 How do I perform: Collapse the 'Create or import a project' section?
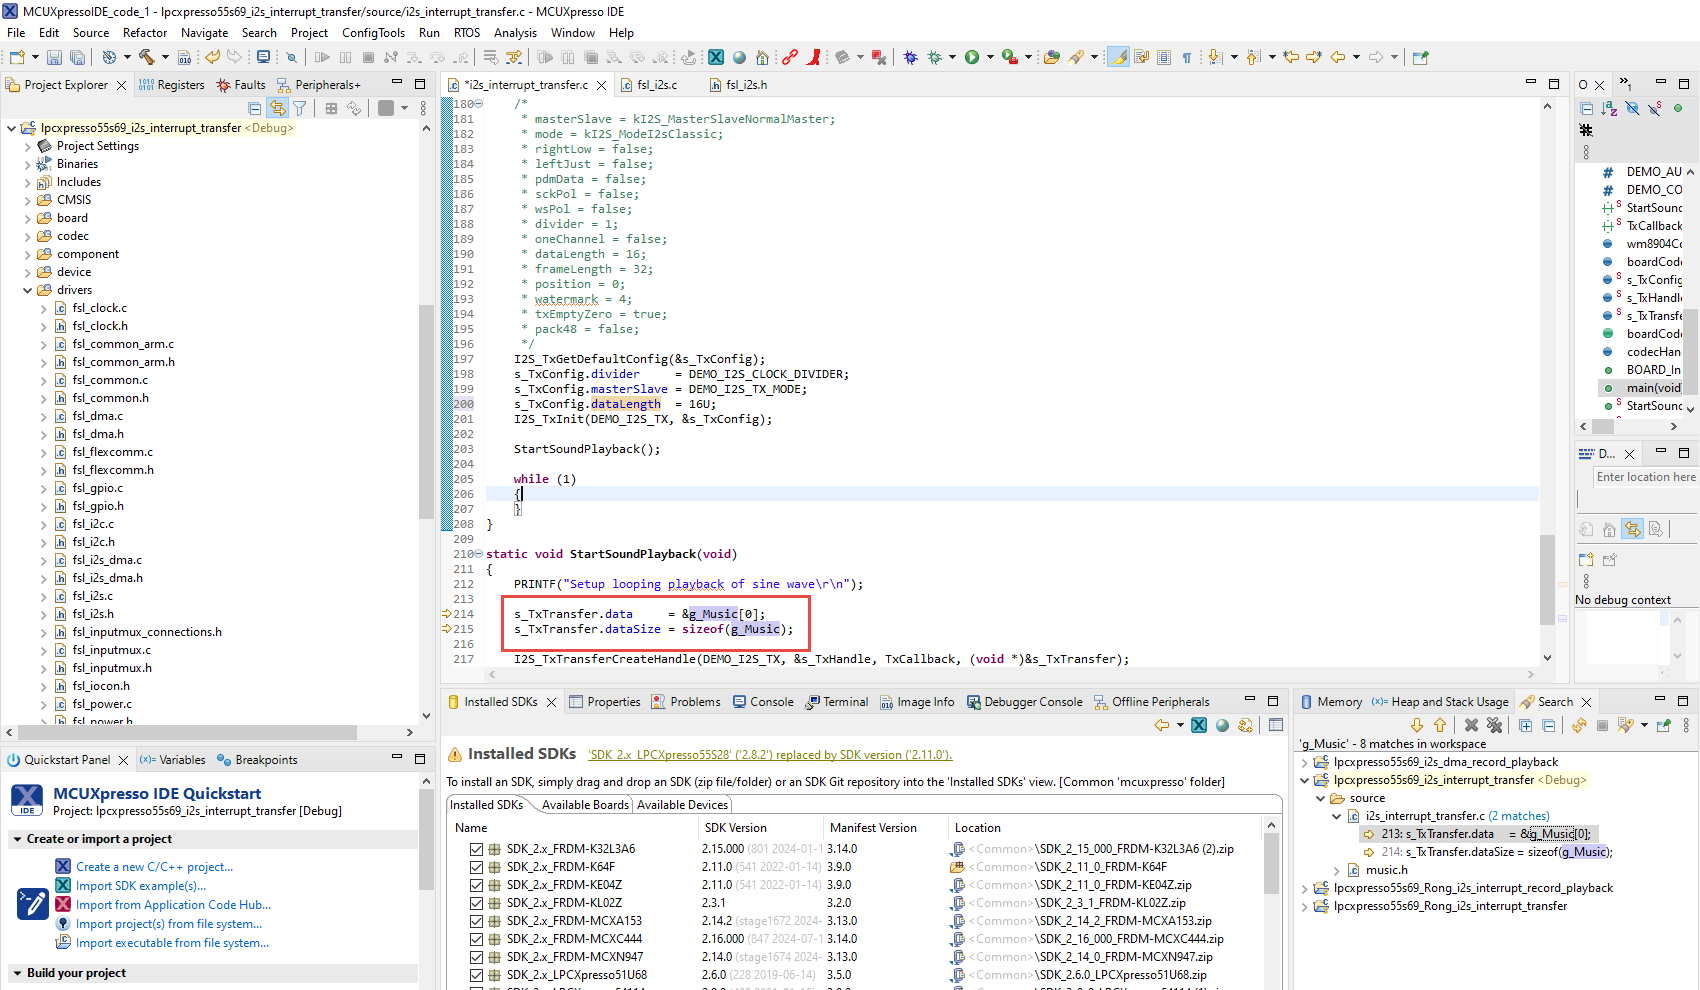pyautogui.click(x=17, y=839)
